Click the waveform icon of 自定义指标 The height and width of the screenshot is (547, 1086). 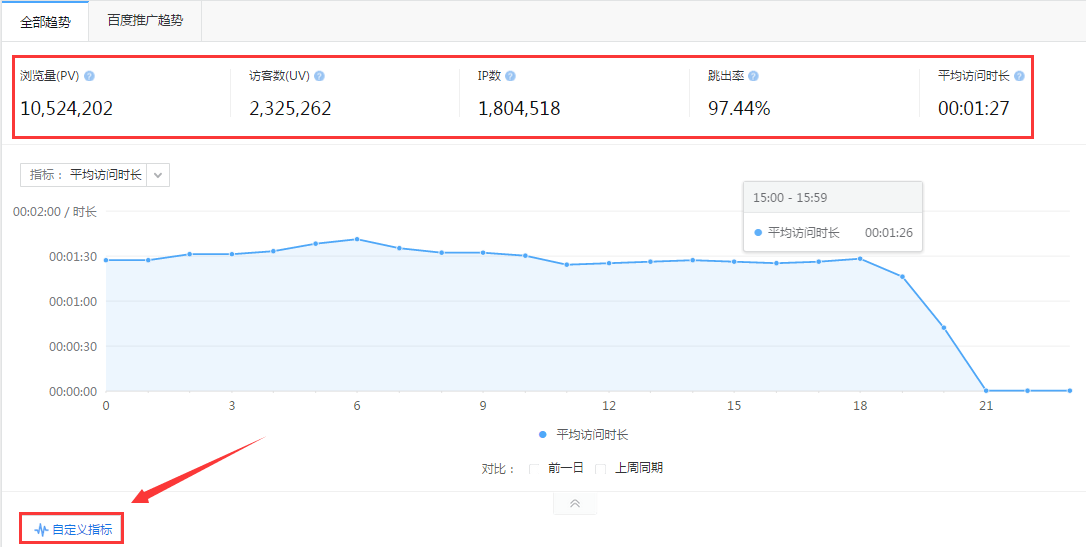pos(41,530)
